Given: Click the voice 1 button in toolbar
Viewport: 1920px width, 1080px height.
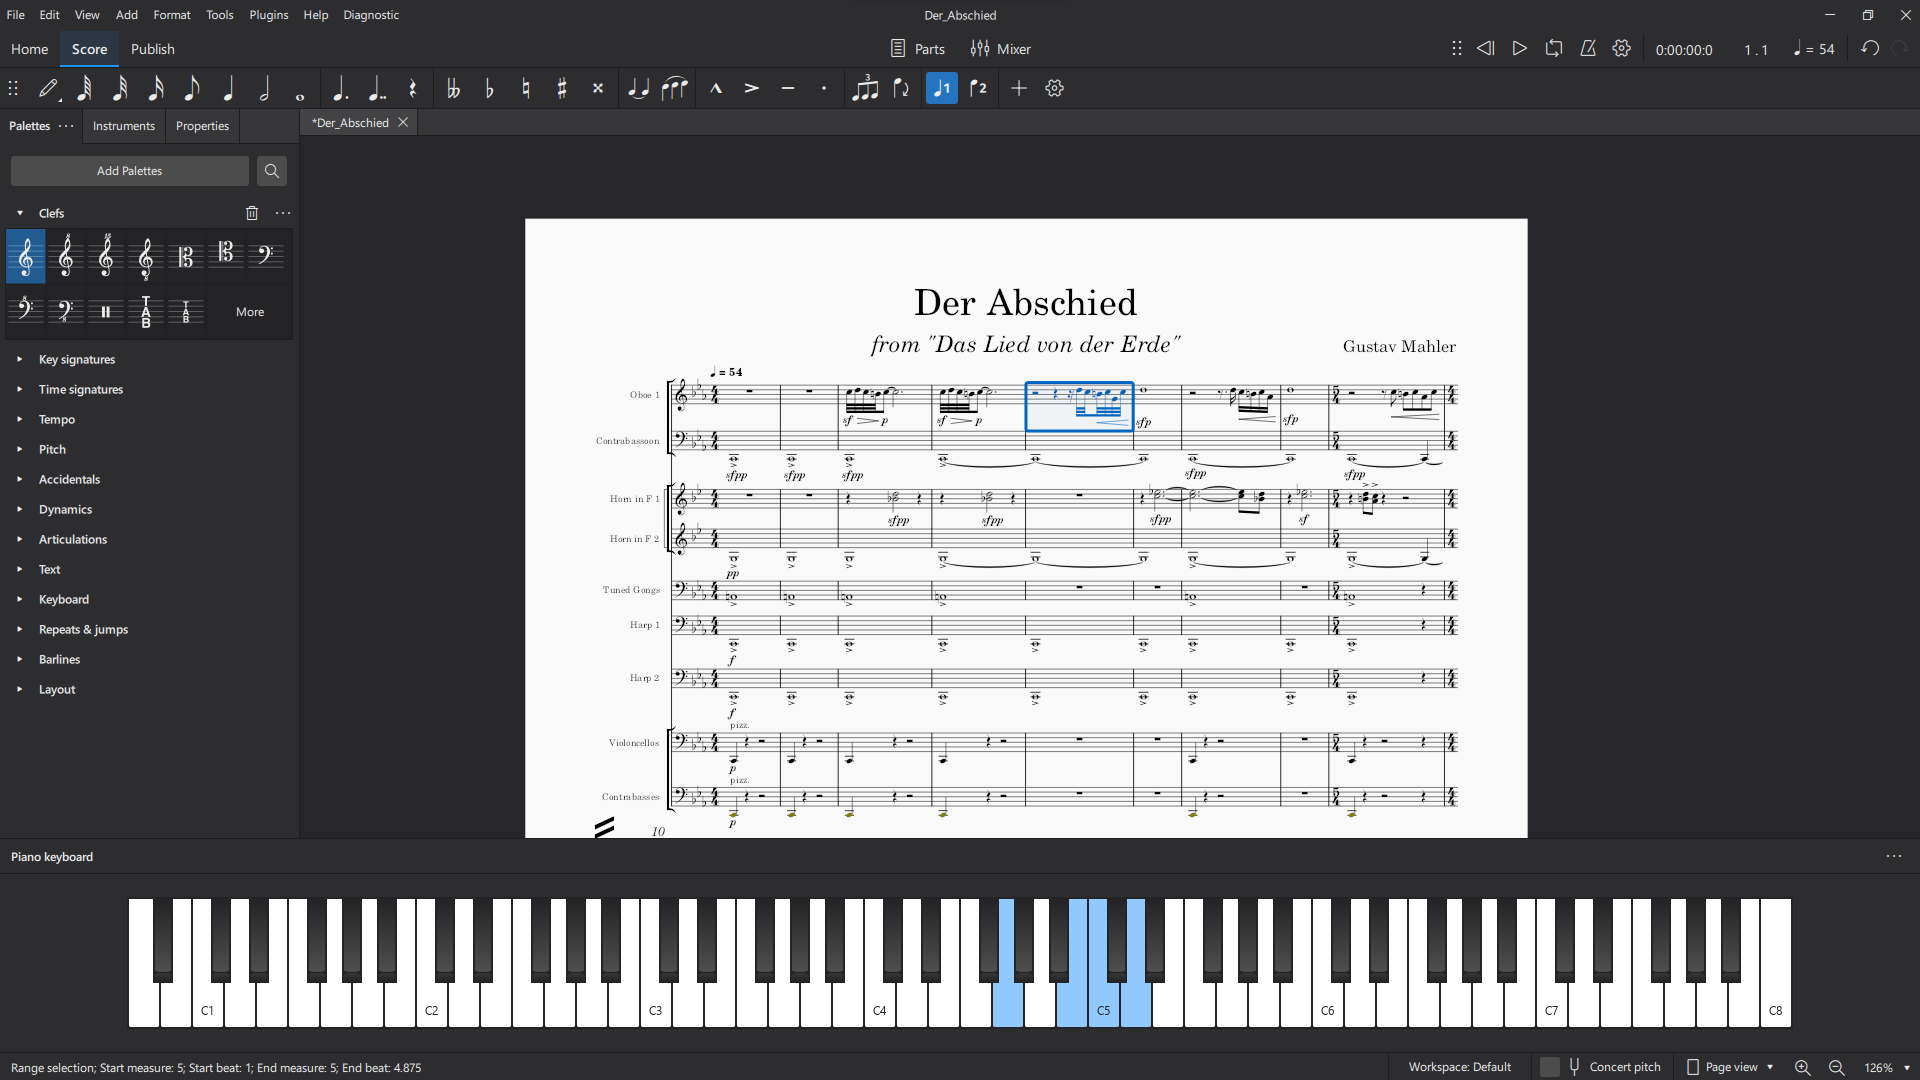Looking at the screenshot, I should [942, 88].
